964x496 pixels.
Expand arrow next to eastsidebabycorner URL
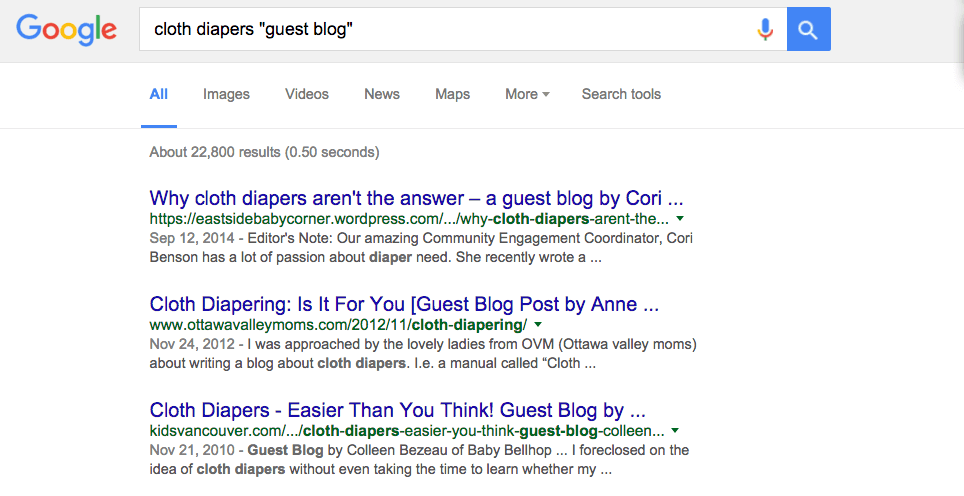point(680,219)
